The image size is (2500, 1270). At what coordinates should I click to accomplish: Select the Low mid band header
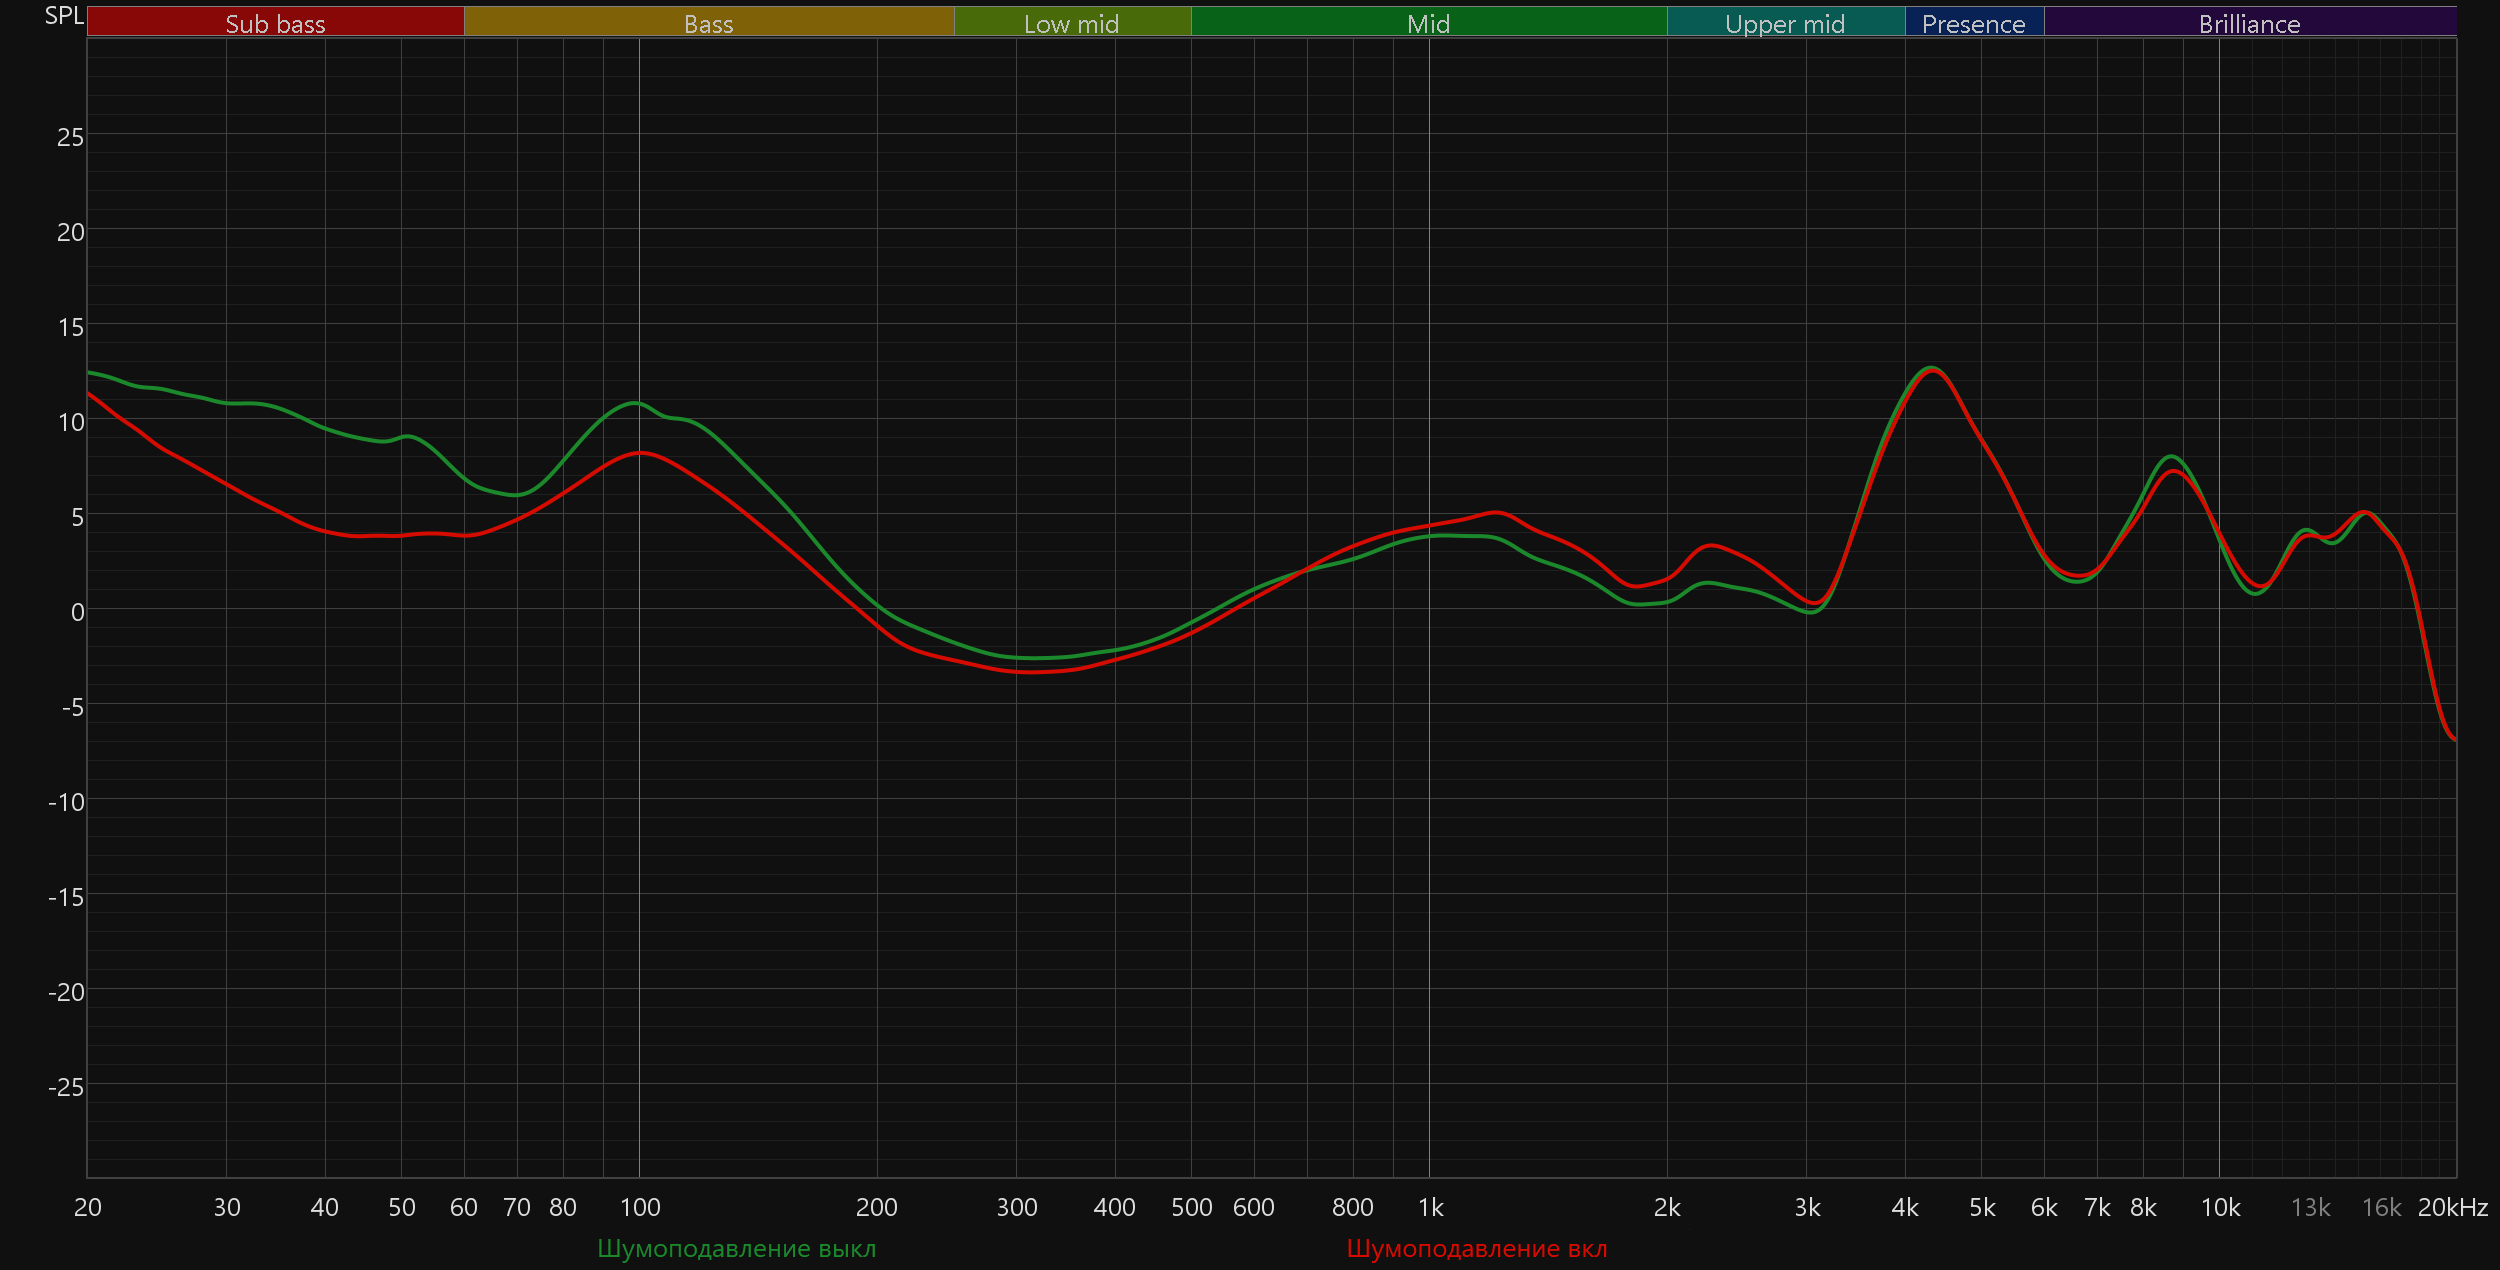pos(1071,23)
